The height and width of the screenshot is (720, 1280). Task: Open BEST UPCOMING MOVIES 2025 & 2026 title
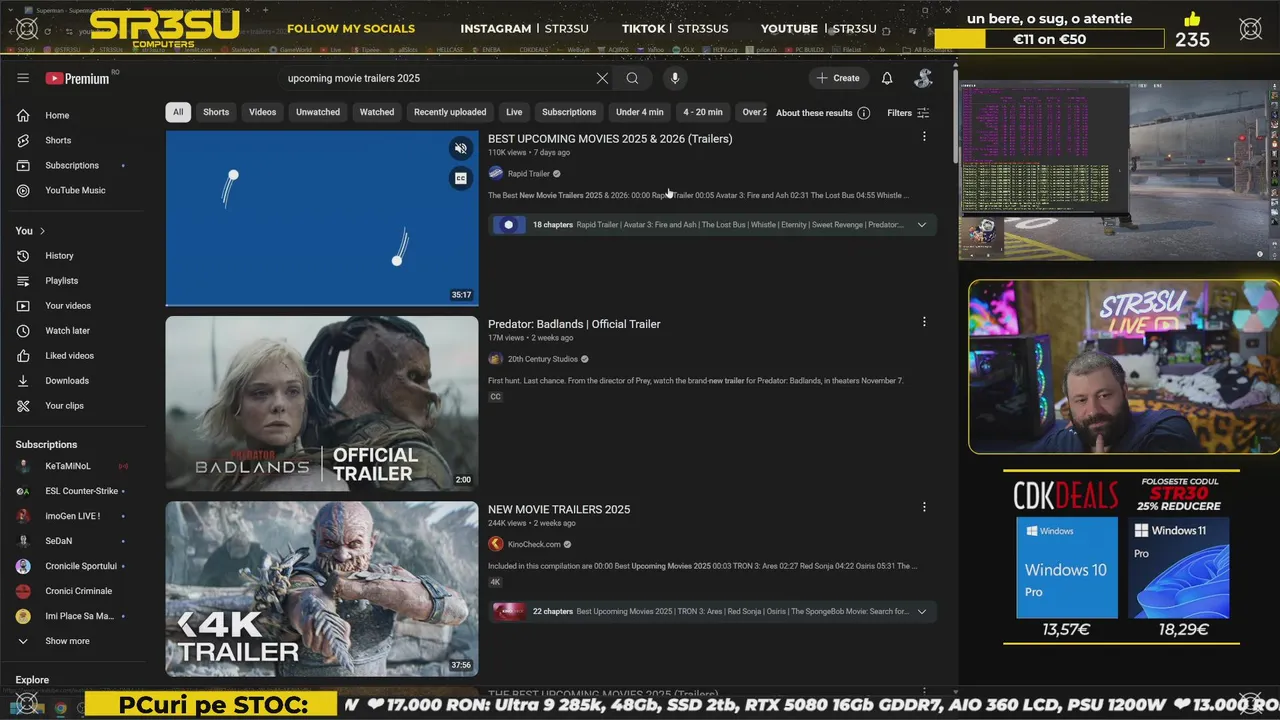point(610,139)
